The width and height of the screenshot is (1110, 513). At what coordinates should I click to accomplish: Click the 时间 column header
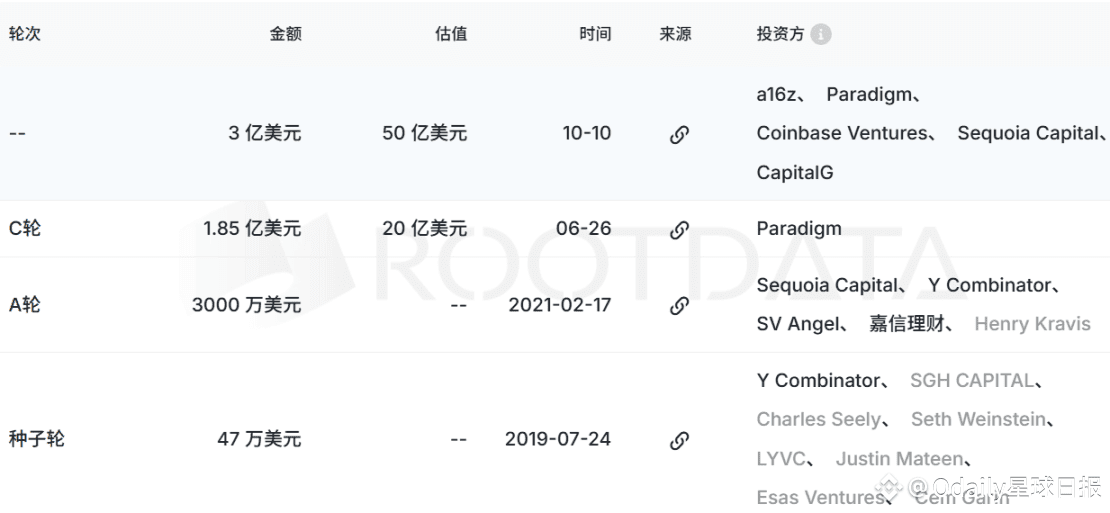[x=595, y=34]
